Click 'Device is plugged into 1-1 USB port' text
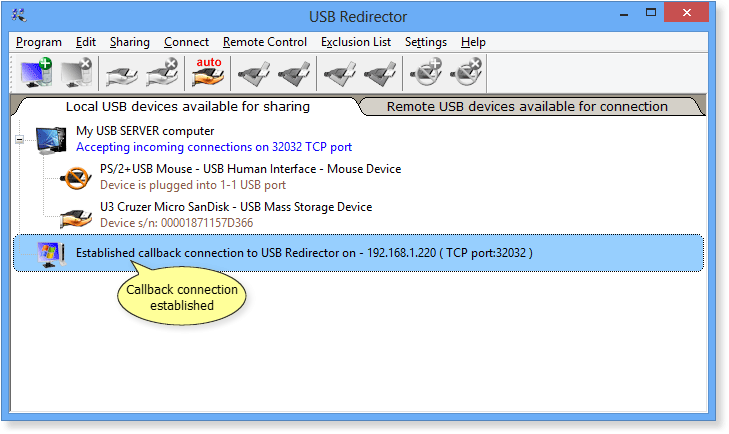This screenshot has width=729, height=434. click(x=193, y=185)
